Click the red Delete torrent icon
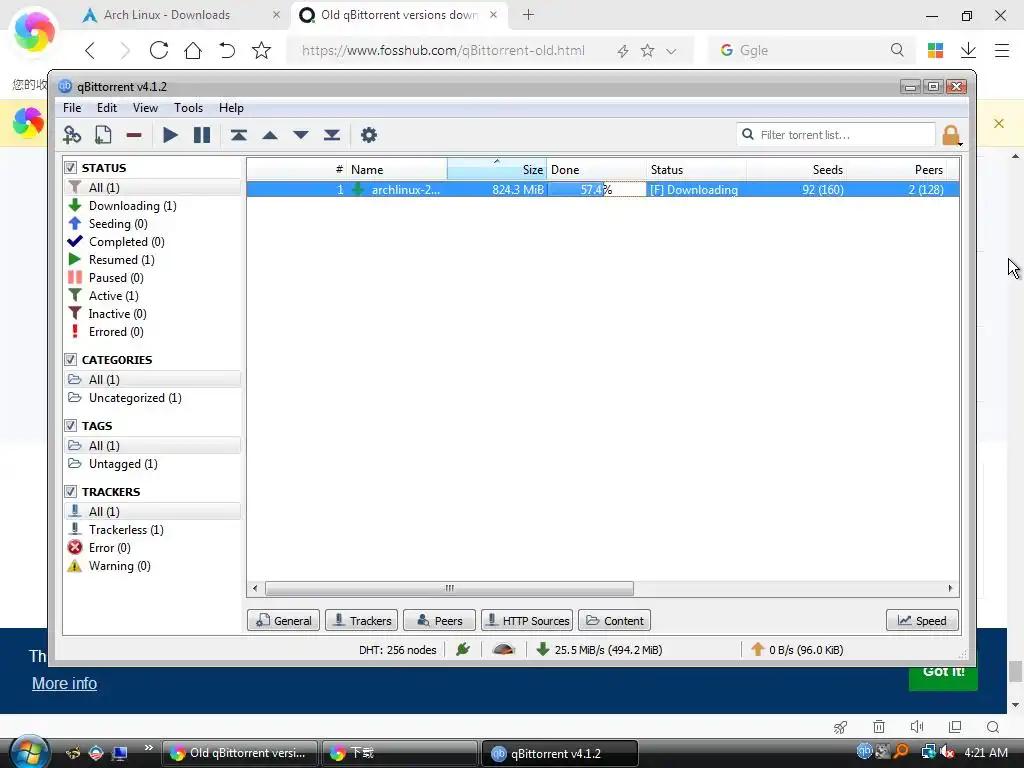 click(134, 135)
